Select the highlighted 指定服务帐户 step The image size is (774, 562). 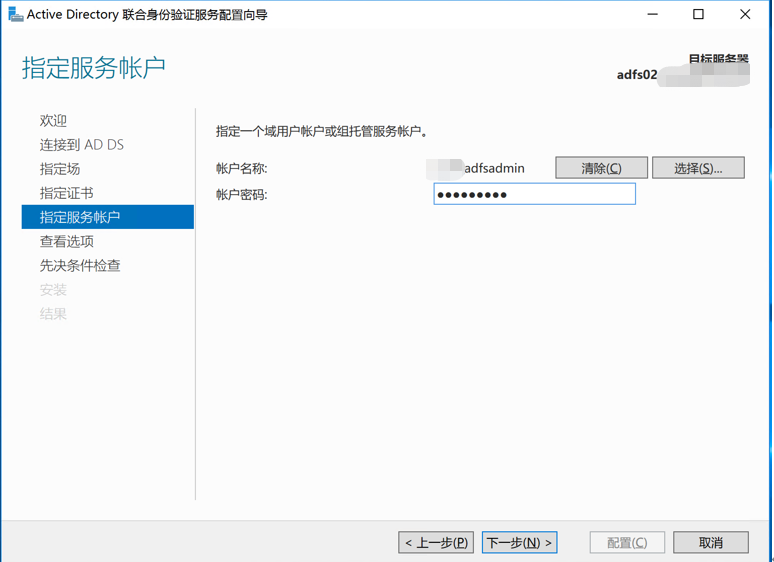tap(108, 217)
